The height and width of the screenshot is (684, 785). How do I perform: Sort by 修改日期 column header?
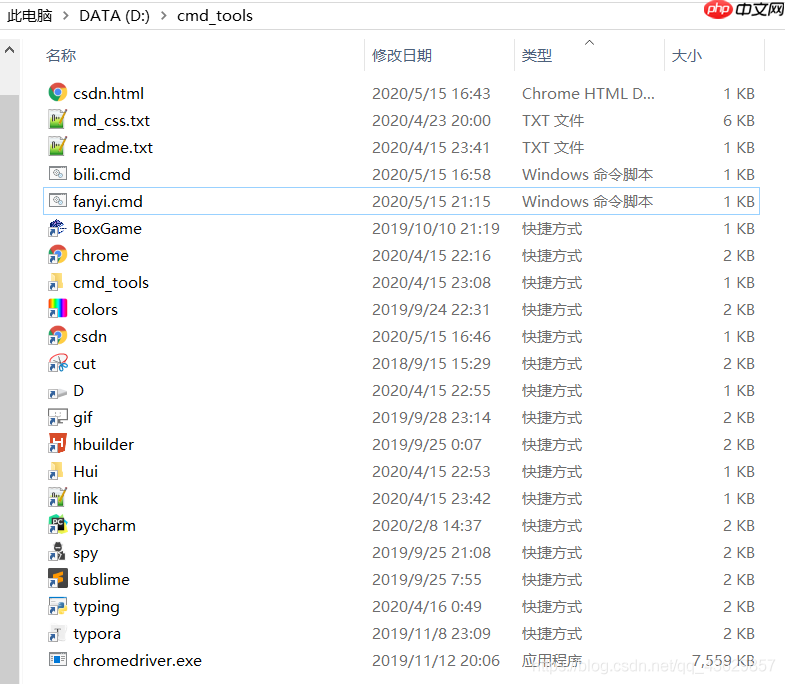pyautogui.click(x=402, y=56)
